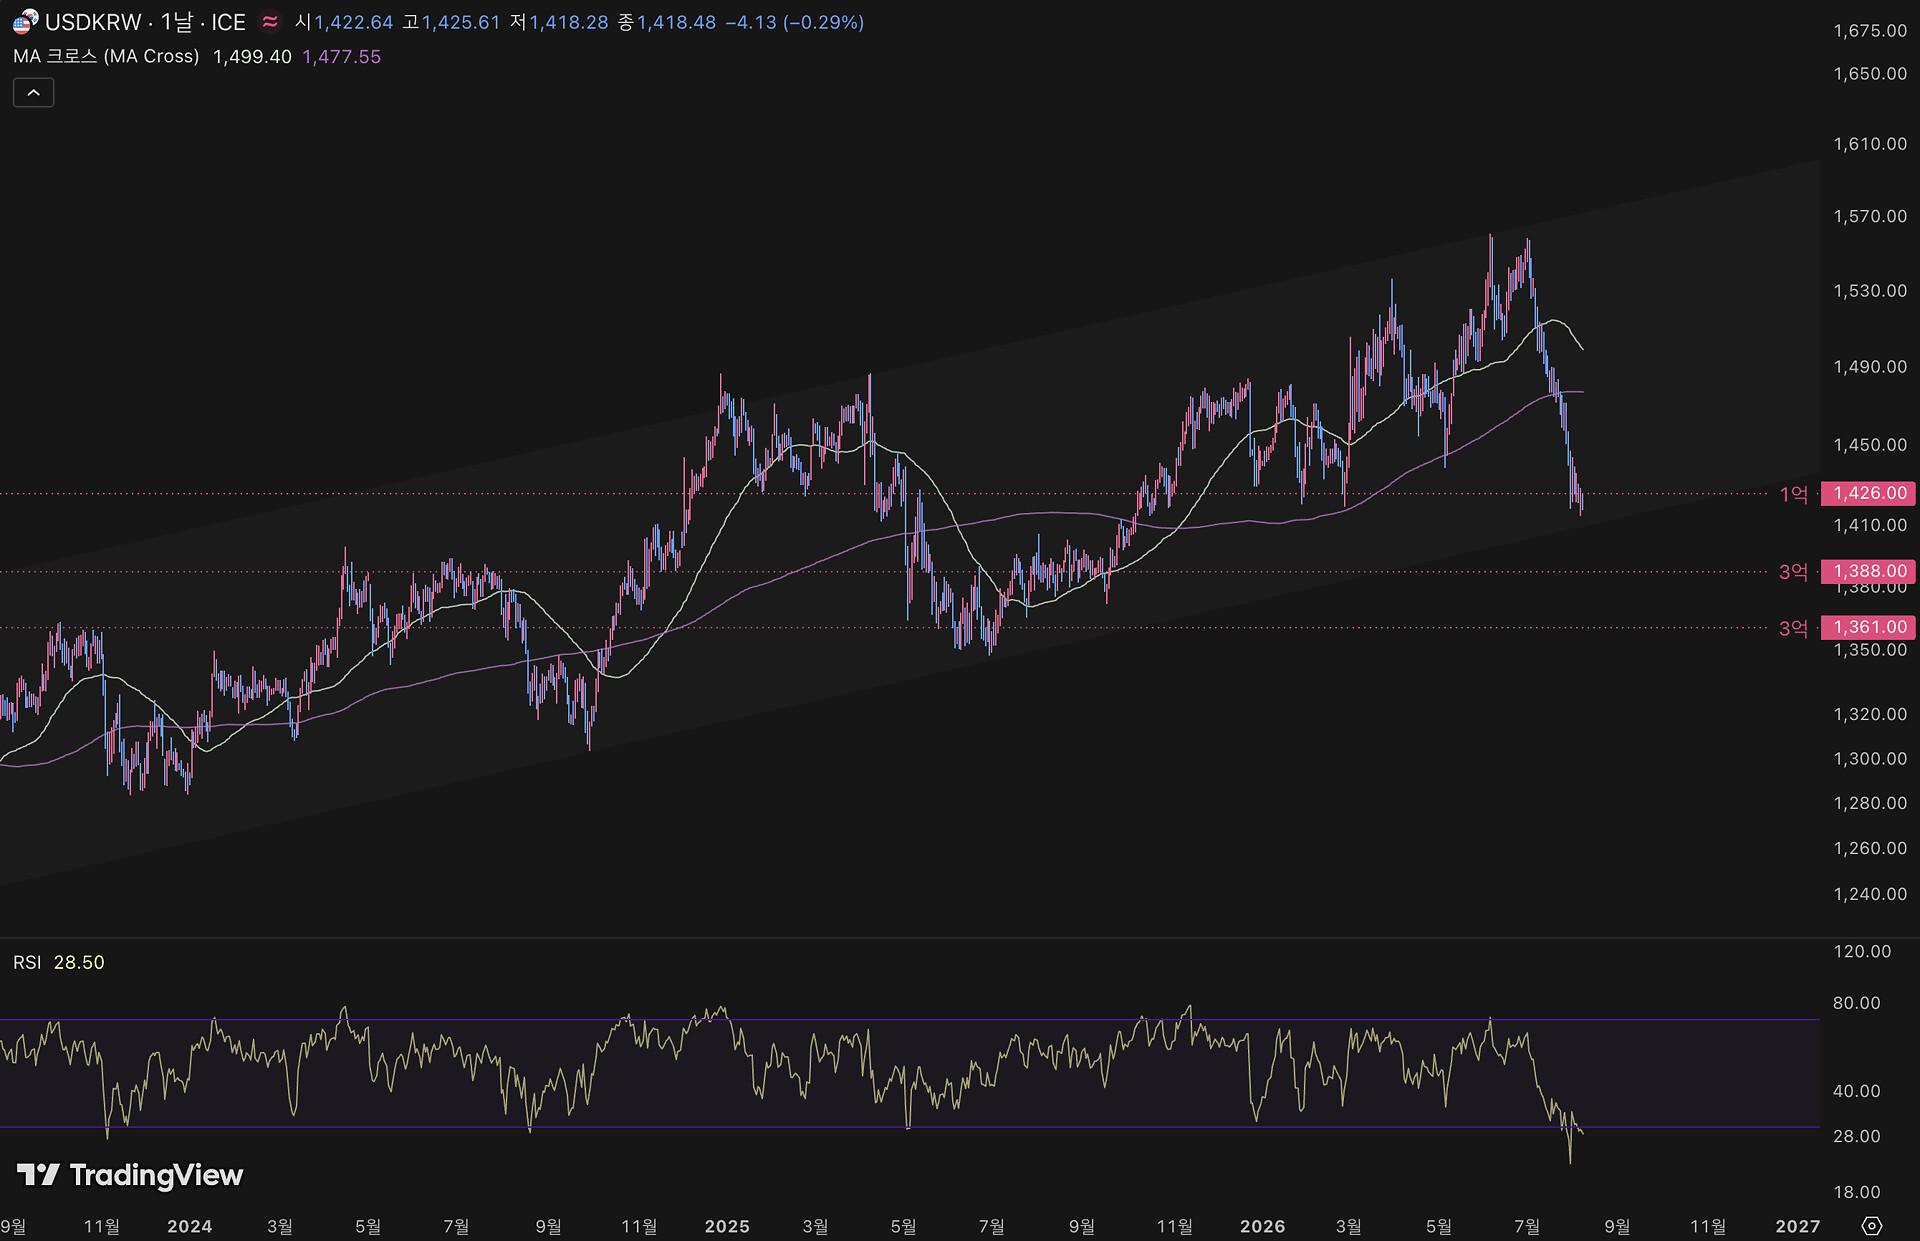The image size is (1920, 1241).
Task: Click 2025 on the time axis
Action: (727, 1226)
